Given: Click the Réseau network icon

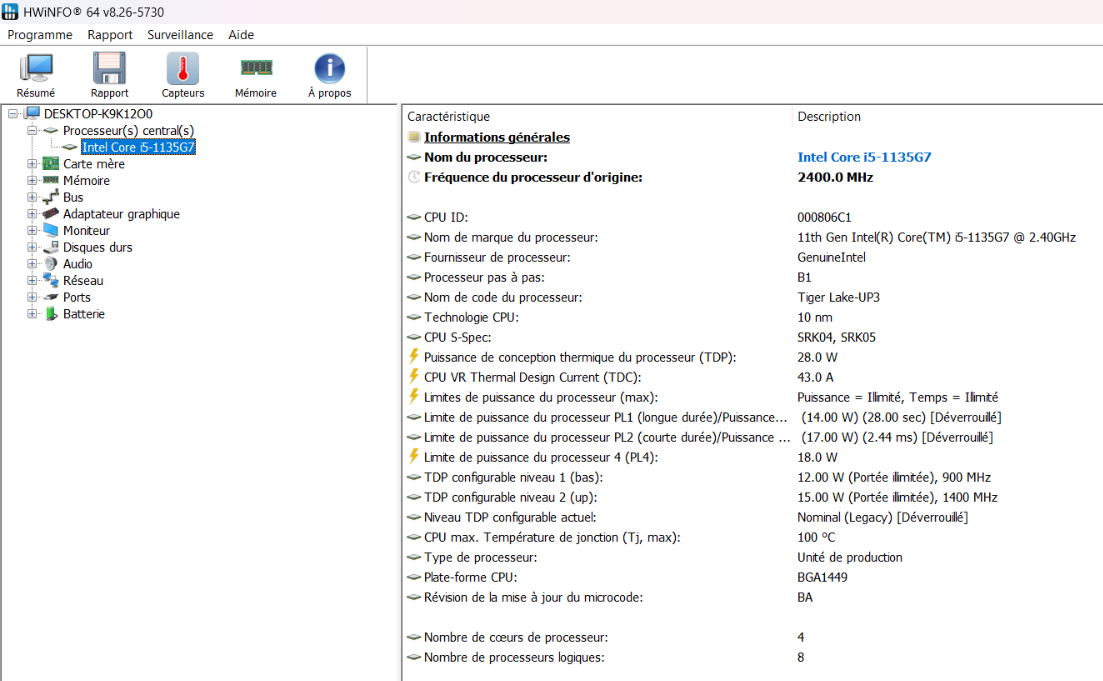Looking at the screenshot, I should coord(51,280).
